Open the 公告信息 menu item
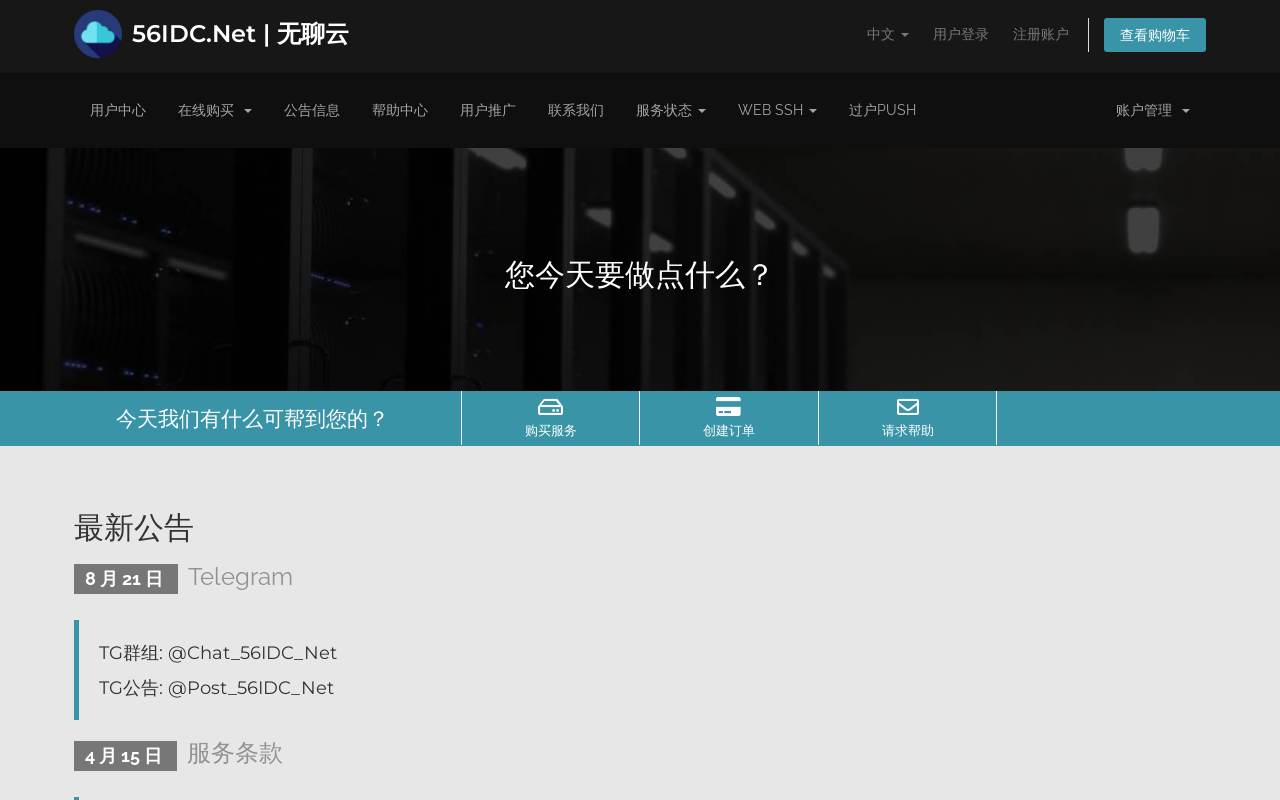This screenshot has height=800, width=1280. coord(312,110)
